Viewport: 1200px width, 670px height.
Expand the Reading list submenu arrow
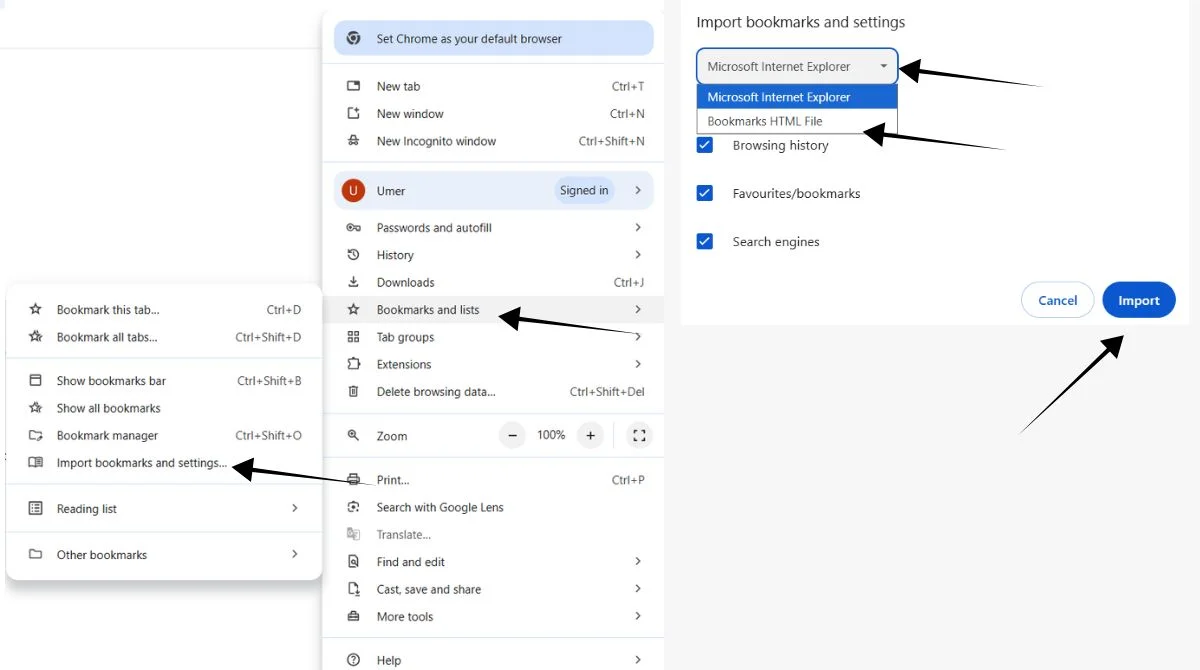coord(295,509)
